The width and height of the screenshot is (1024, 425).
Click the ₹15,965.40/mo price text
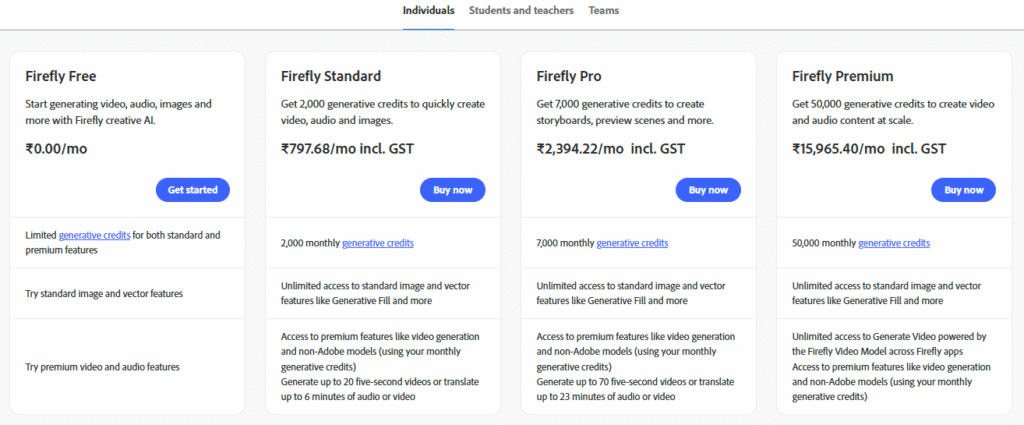(838, 149)
